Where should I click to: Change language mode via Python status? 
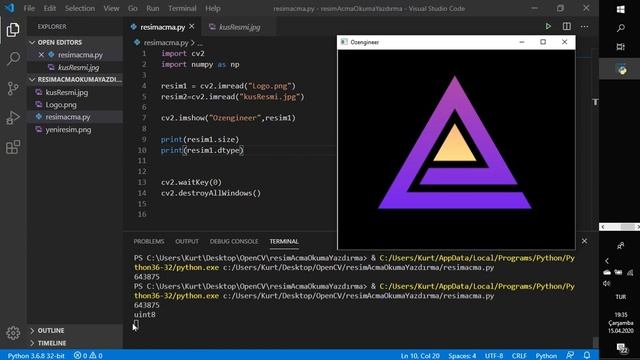[x=546, y=356]
